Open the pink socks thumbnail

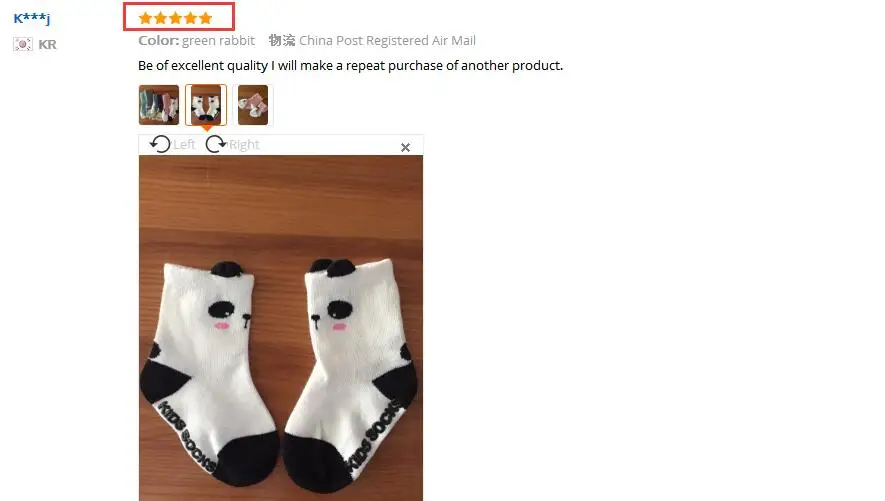click(x=253, y=105)
